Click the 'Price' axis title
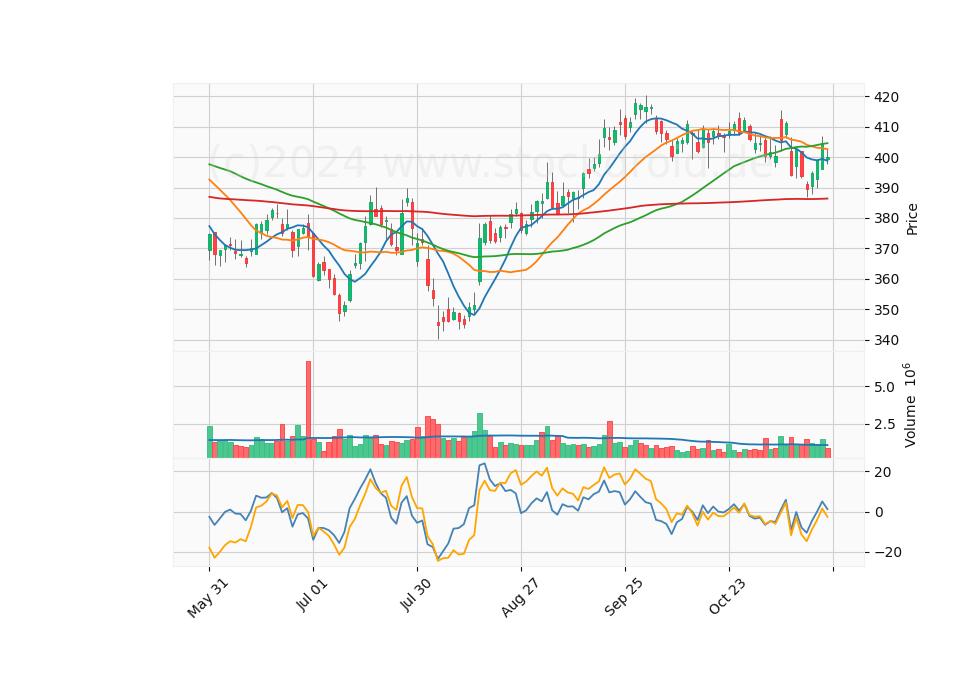This screenshot has width=960, height=690. click(x=912, y=219)
